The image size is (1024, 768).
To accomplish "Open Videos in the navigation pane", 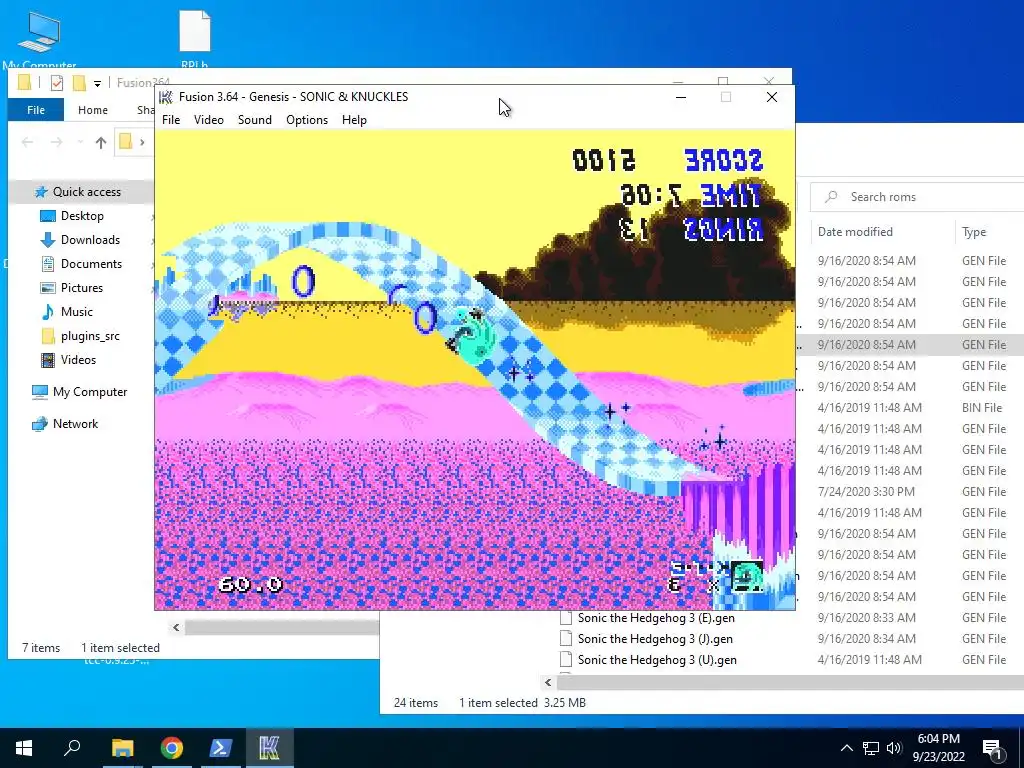I will point(78,360).
